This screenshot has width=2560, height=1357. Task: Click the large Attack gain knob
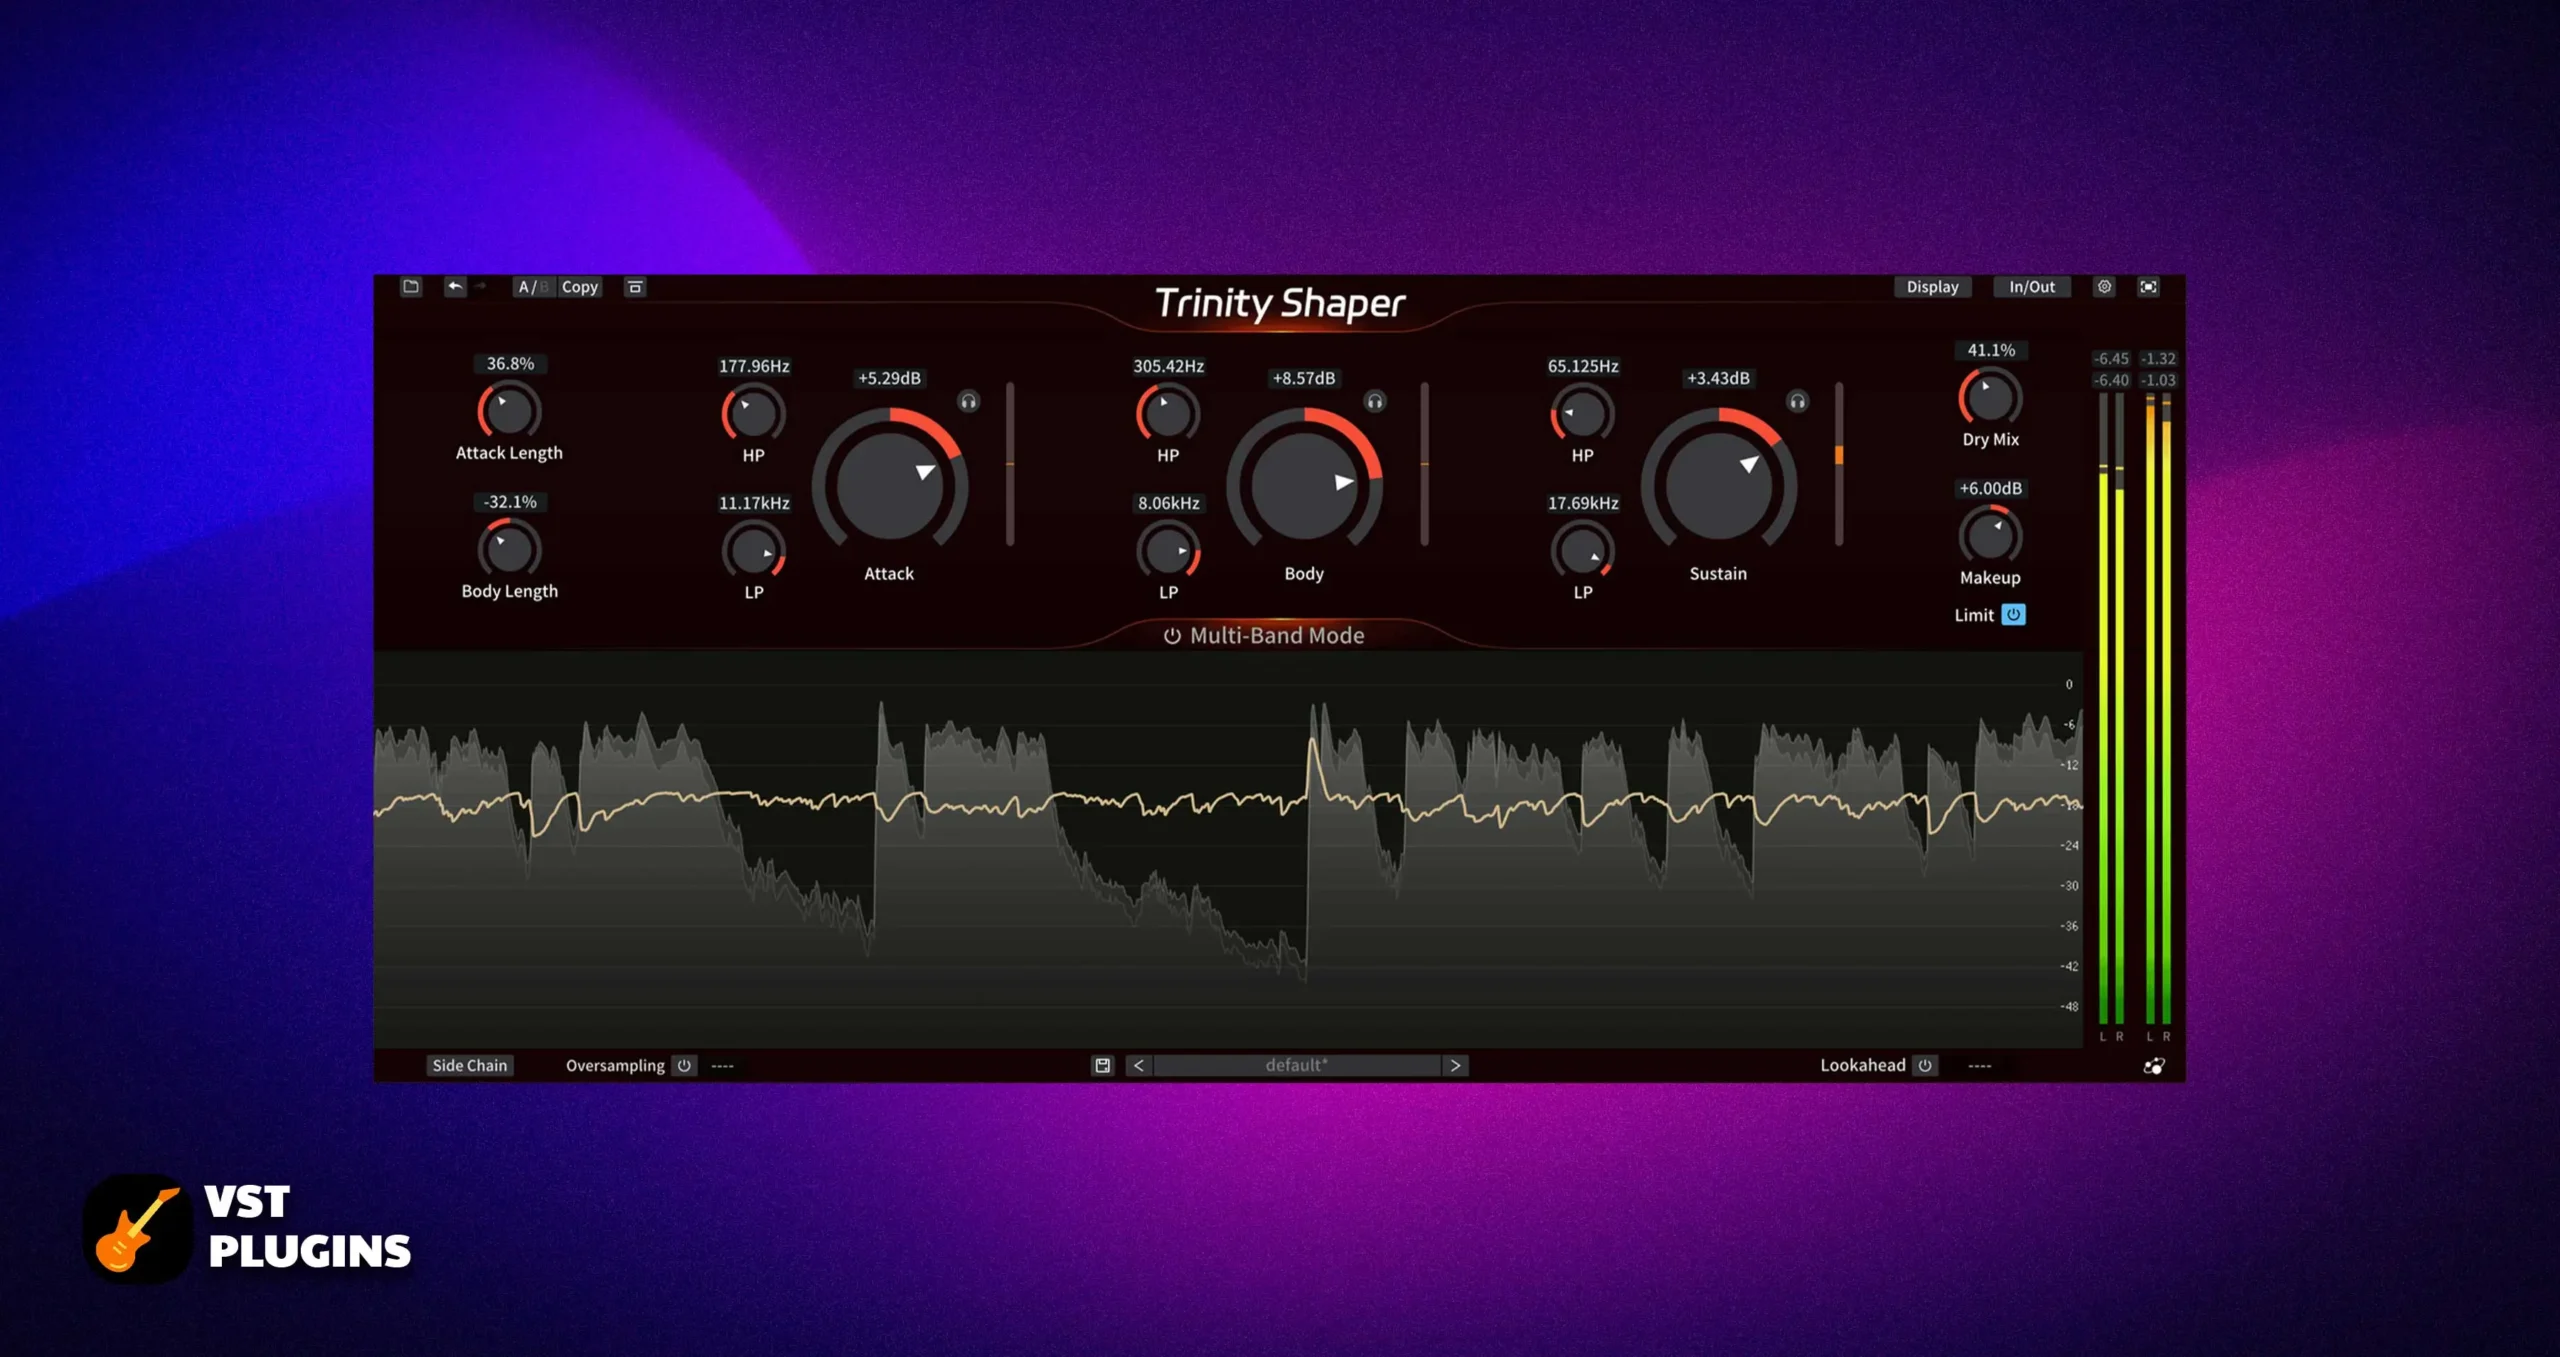889,487
